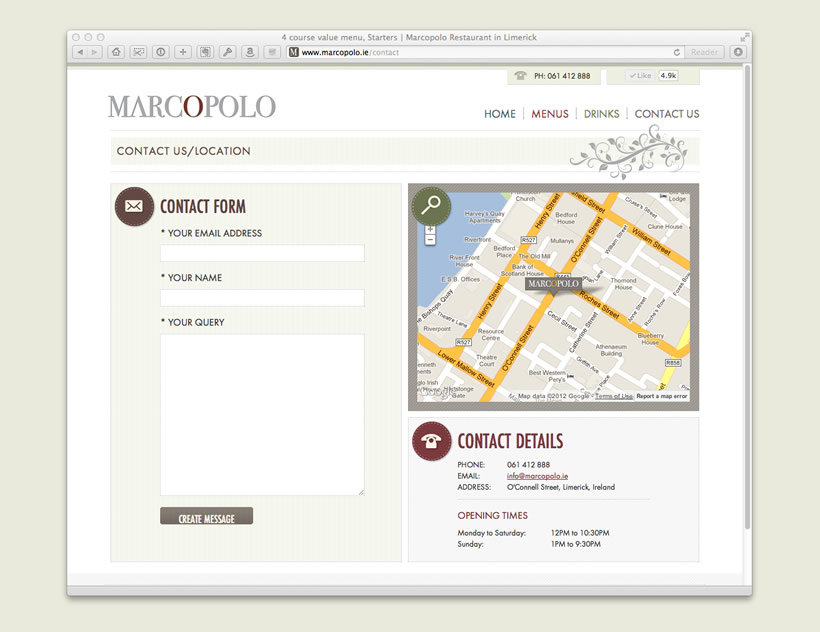Screen dimensions: 820x632
Task: Open the HOME navigation item
Action: [x=499, y=114]
